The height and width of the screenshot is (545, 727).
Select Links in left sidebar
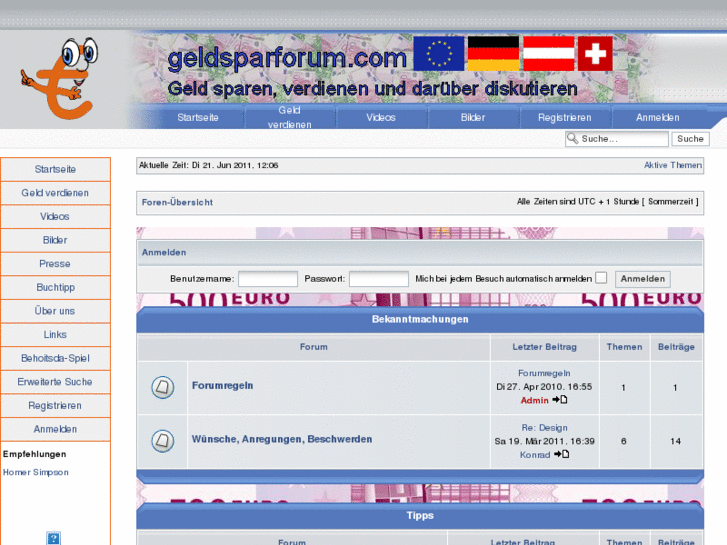pos(55,335)
